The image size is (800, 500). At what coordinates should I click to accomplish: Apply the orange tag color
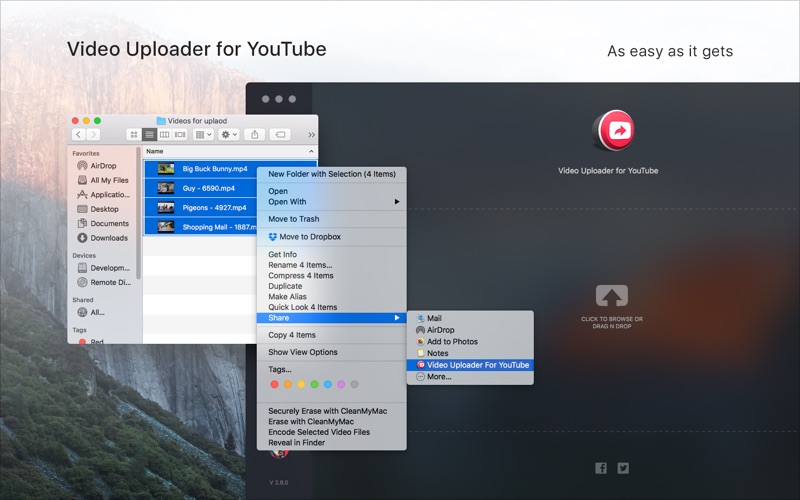[288, 384]
